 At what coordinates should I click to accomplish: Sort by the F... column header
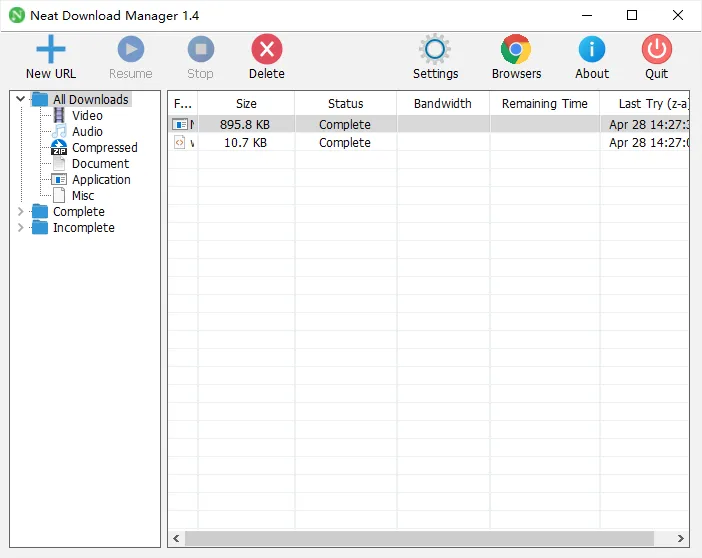point(183,104)
